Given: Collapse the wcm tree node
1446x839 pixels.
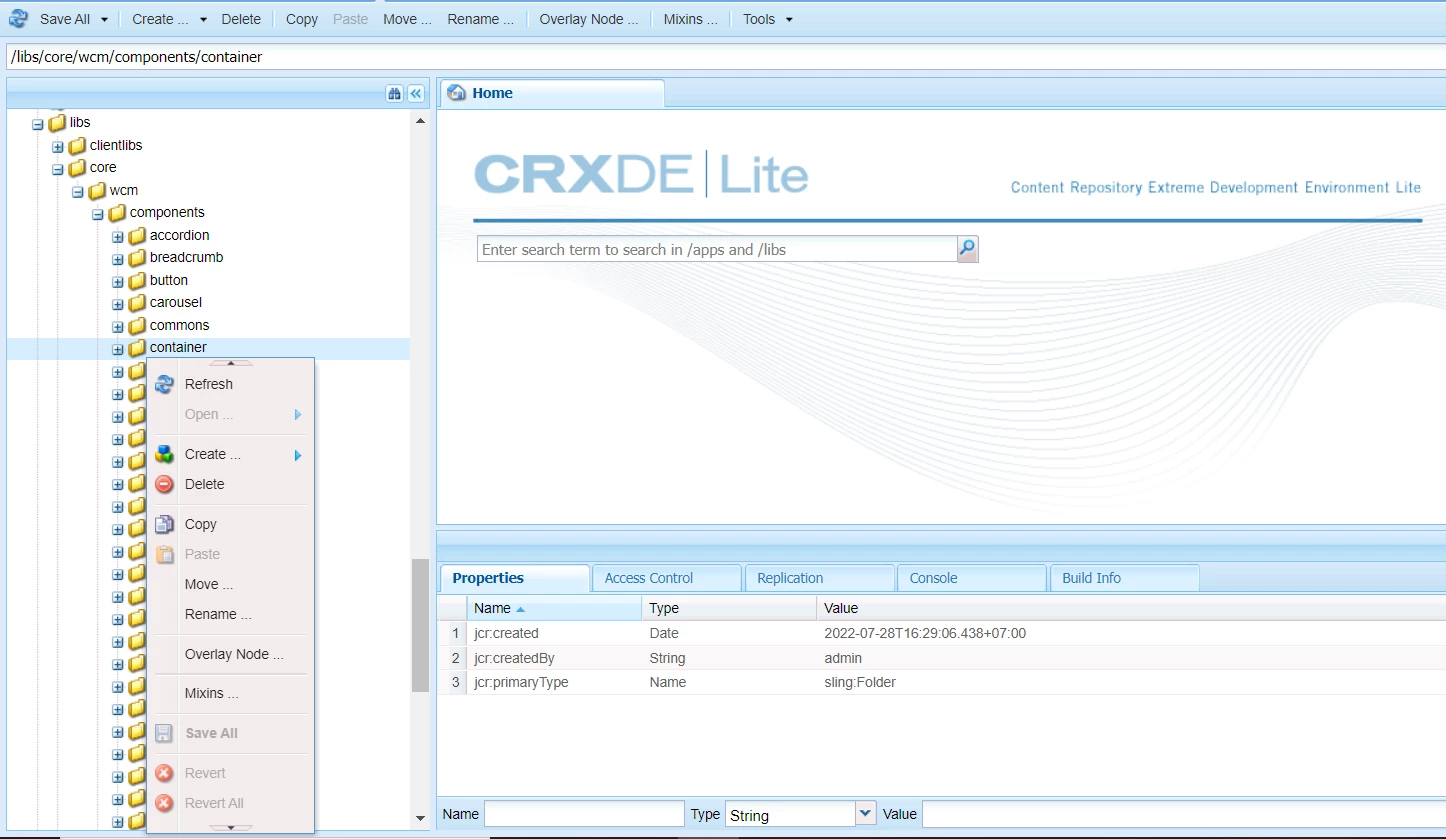Looking at the screenshot, I should pos(78,191).
